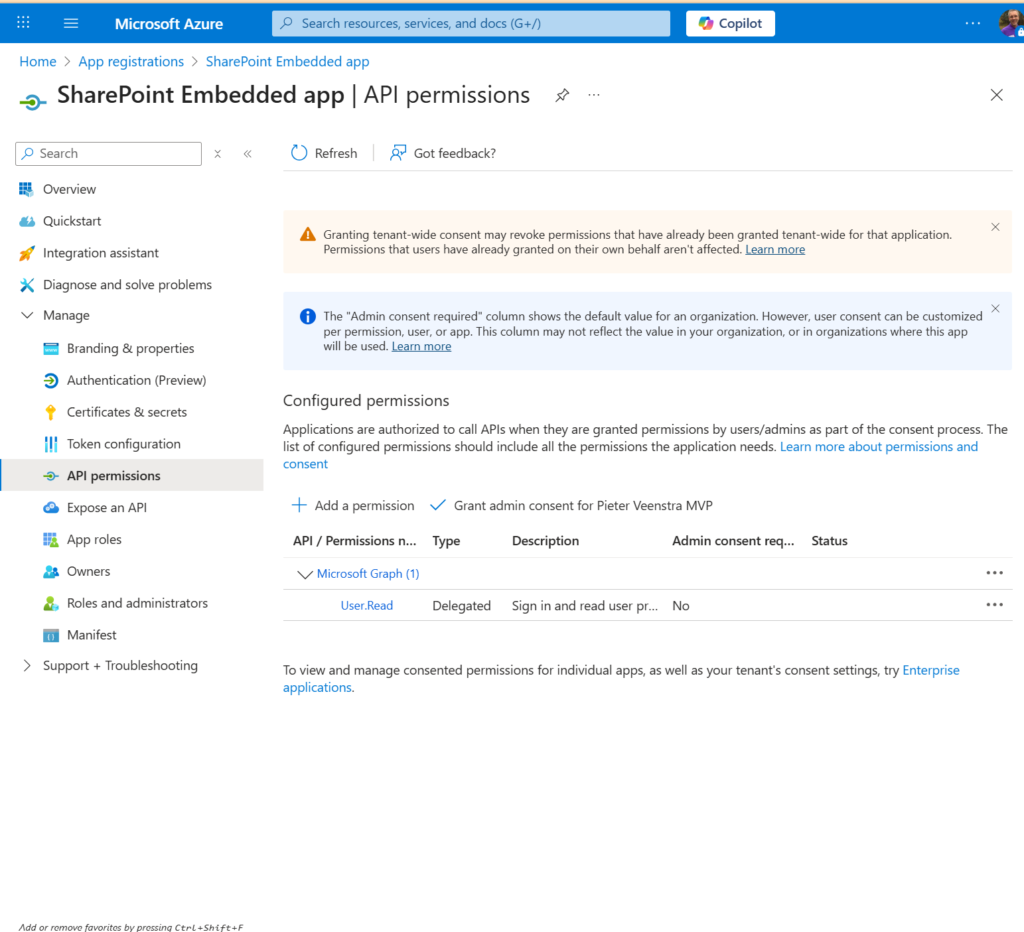
Task: Dismiss the Admin consent info banner
Action: pyautogui.click(x=995, y=309)
